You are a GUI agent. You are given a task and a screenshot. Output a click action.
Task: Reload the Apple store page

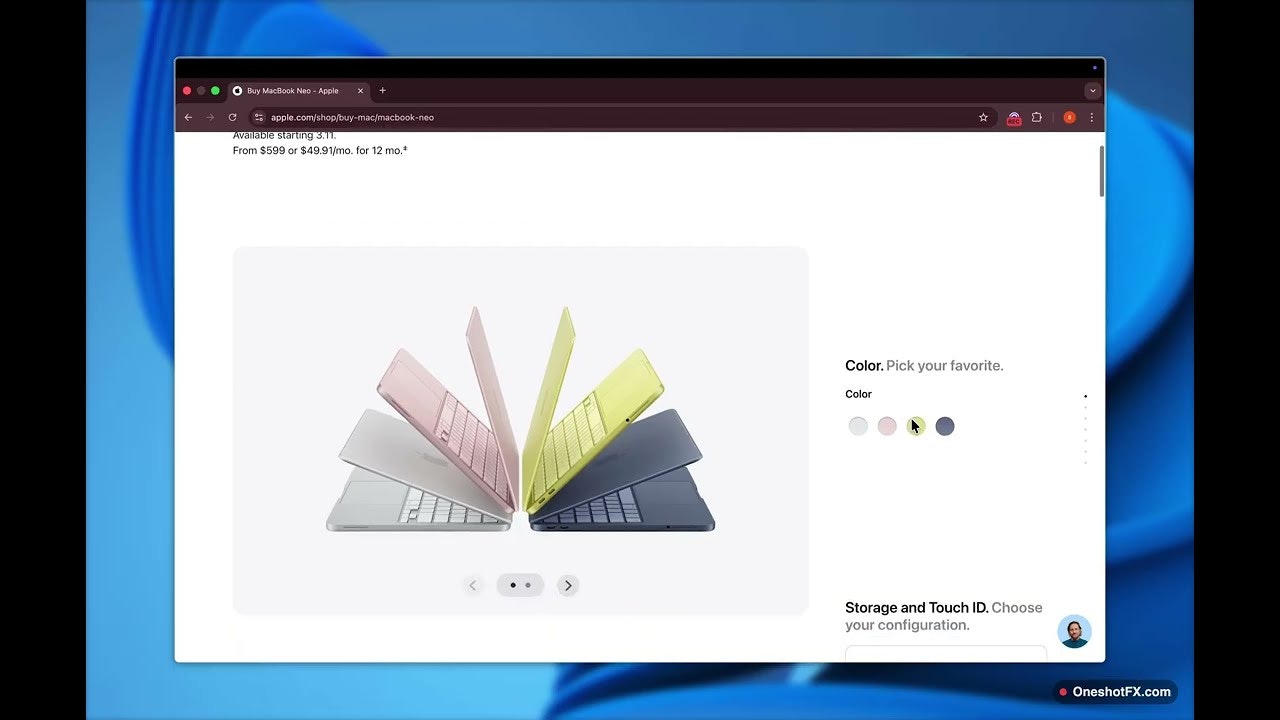pyautogui.click(x=232, y=117)
